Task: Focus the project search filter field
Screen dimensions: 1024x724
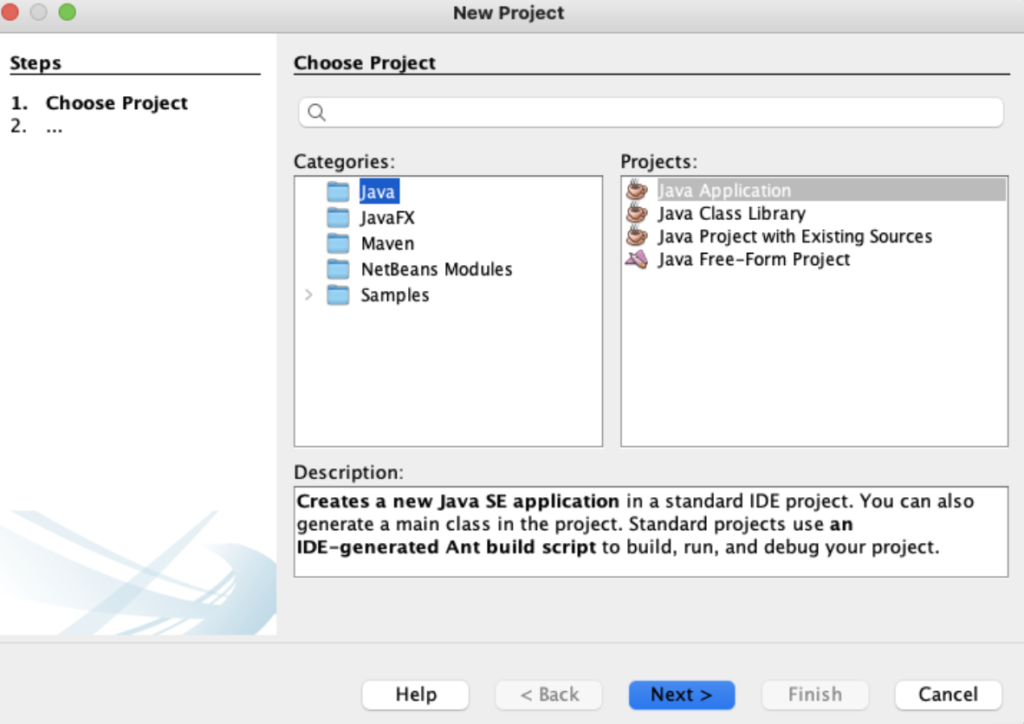Action: point(660,112)
